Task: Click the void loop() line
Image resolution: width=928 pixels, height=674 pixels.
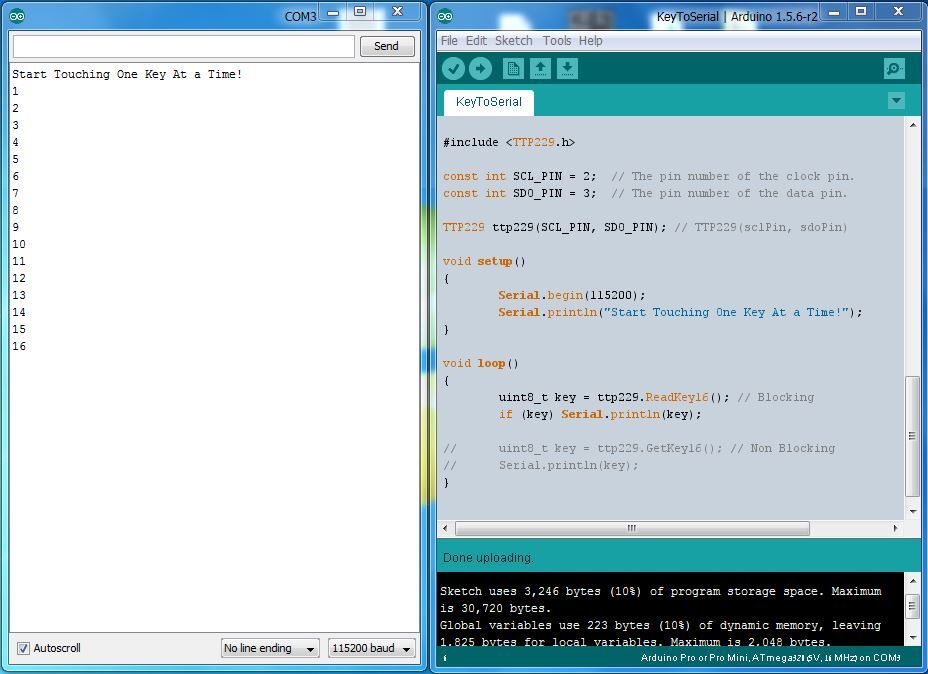Action: (481, 363)
